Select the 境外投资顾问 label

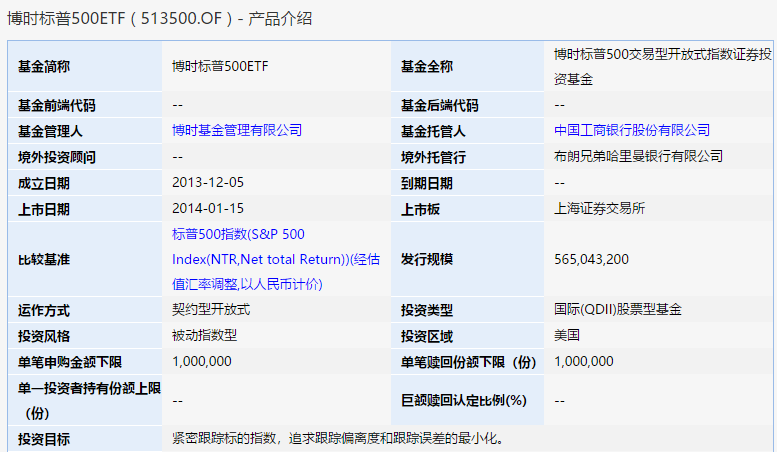57,158
